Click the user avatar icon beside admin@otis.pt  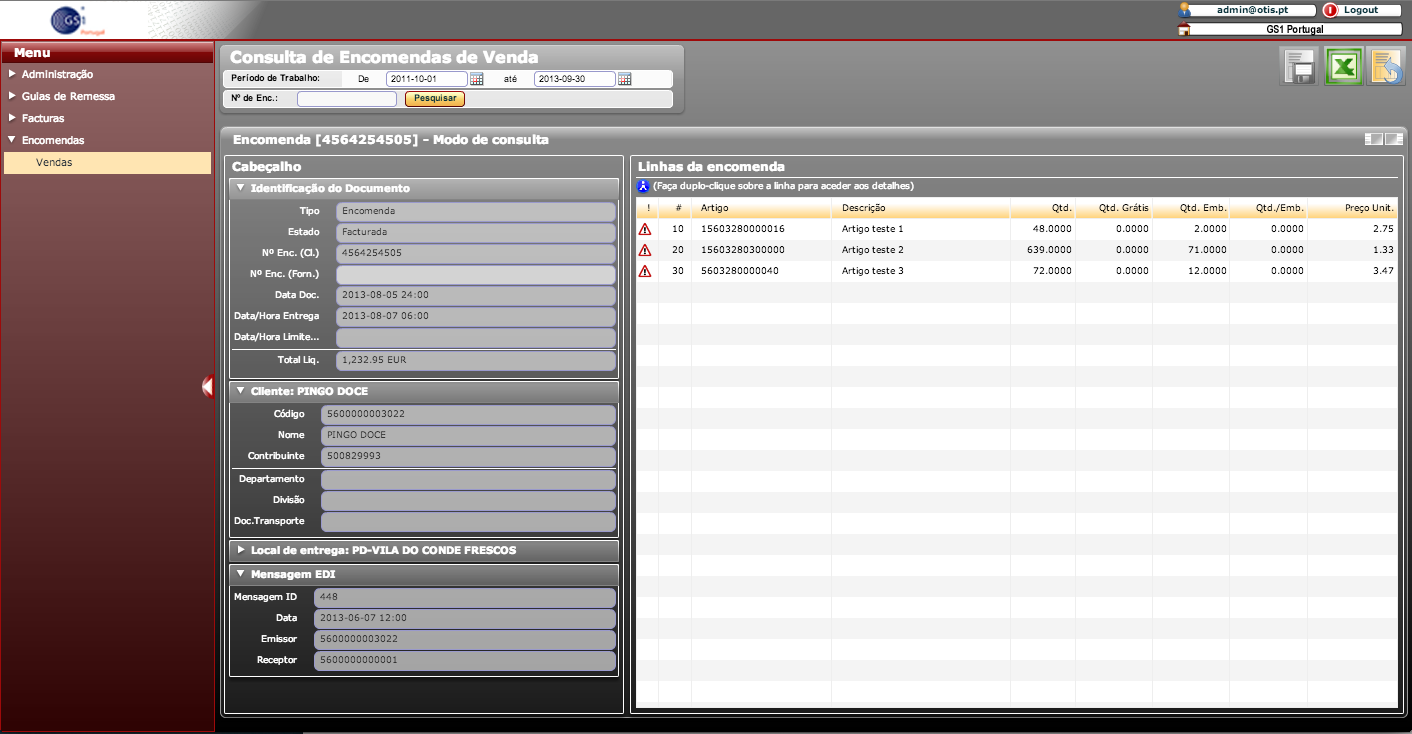[x=1185, y=10]
